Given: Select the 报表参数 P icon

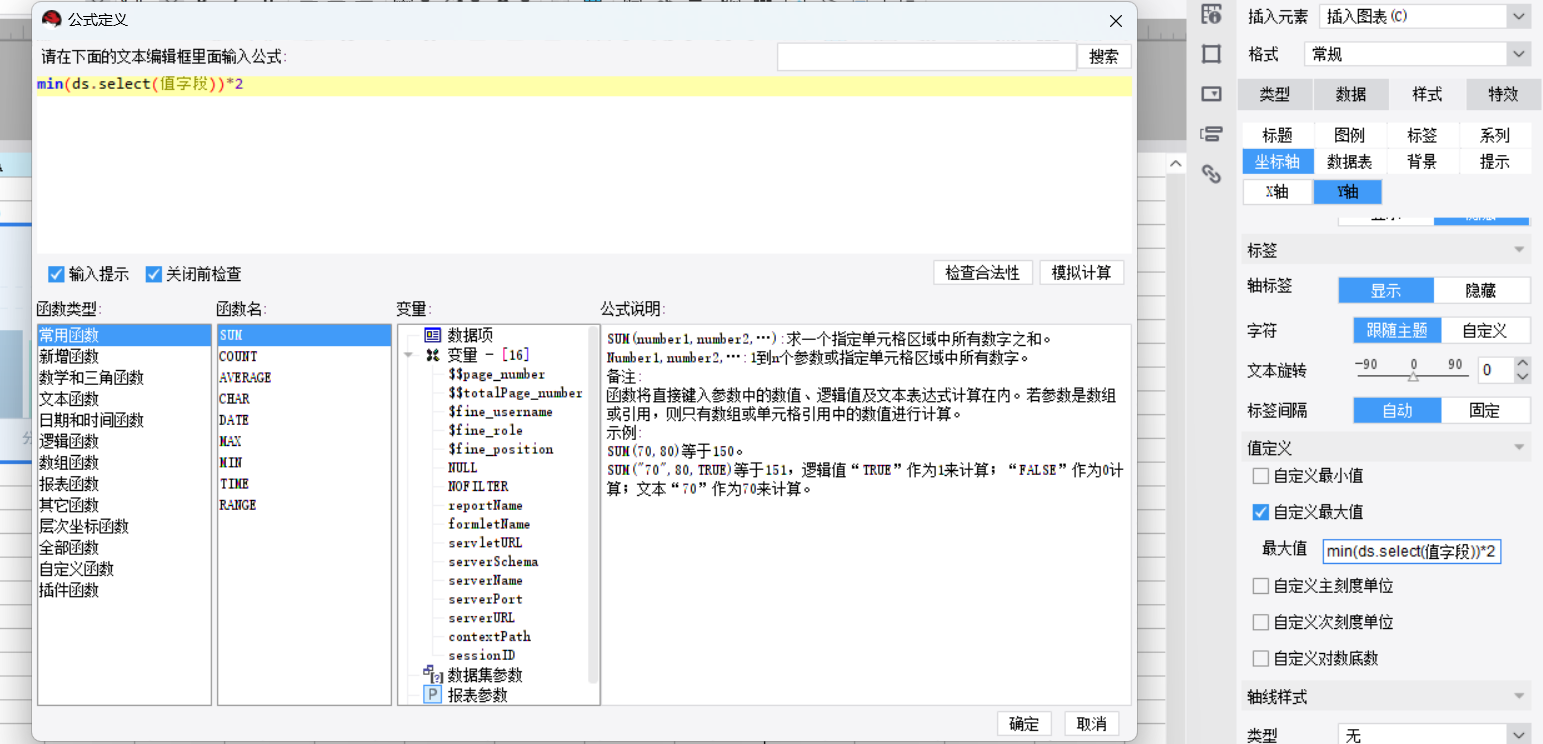Looking at the screenshot, I should point(432,695).
